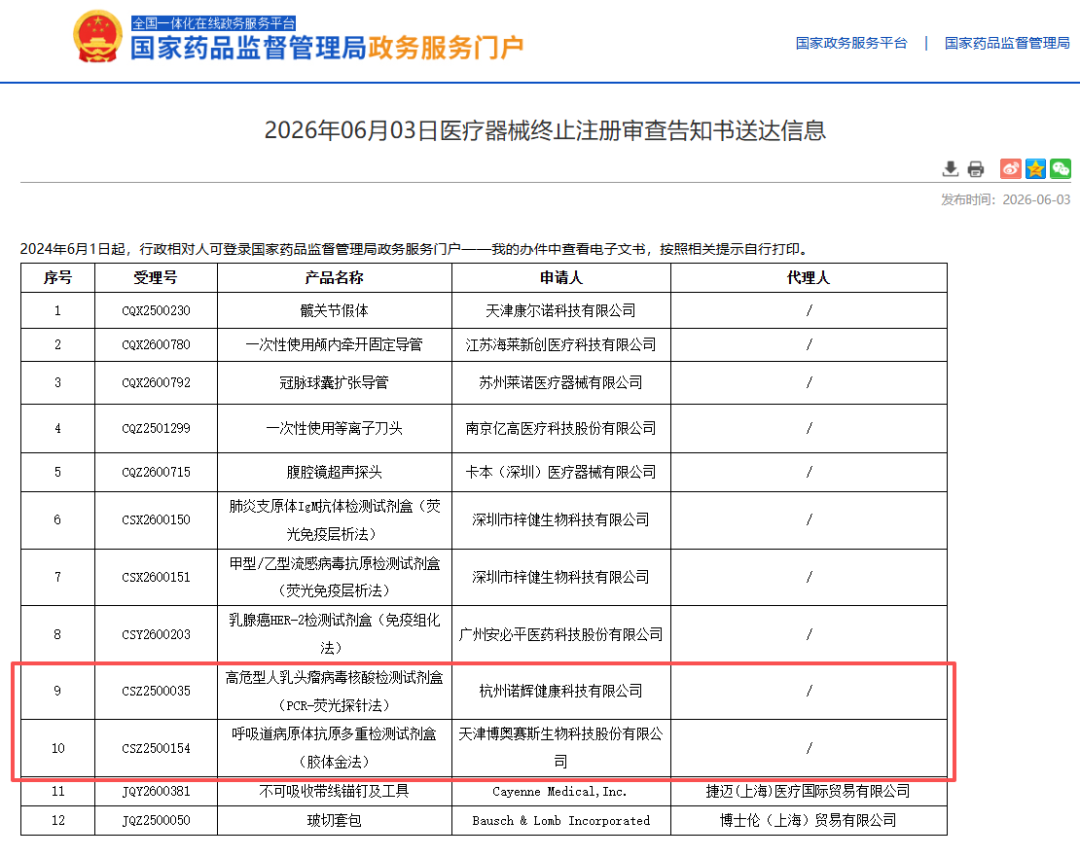Click applicant Cayenne Medical, Inc.

pyautogui.click(x=560, y=792)
